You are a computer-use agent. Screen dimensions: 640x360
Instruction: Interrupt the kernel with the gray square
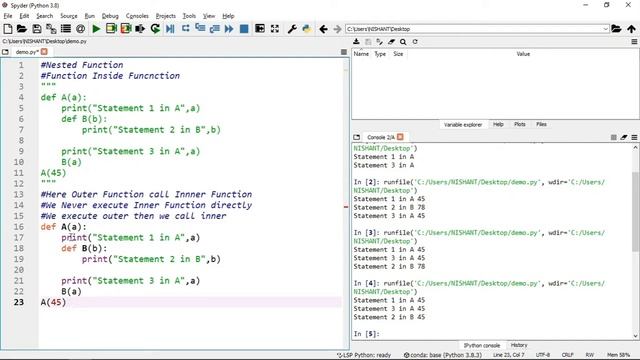tap(613, 138)
